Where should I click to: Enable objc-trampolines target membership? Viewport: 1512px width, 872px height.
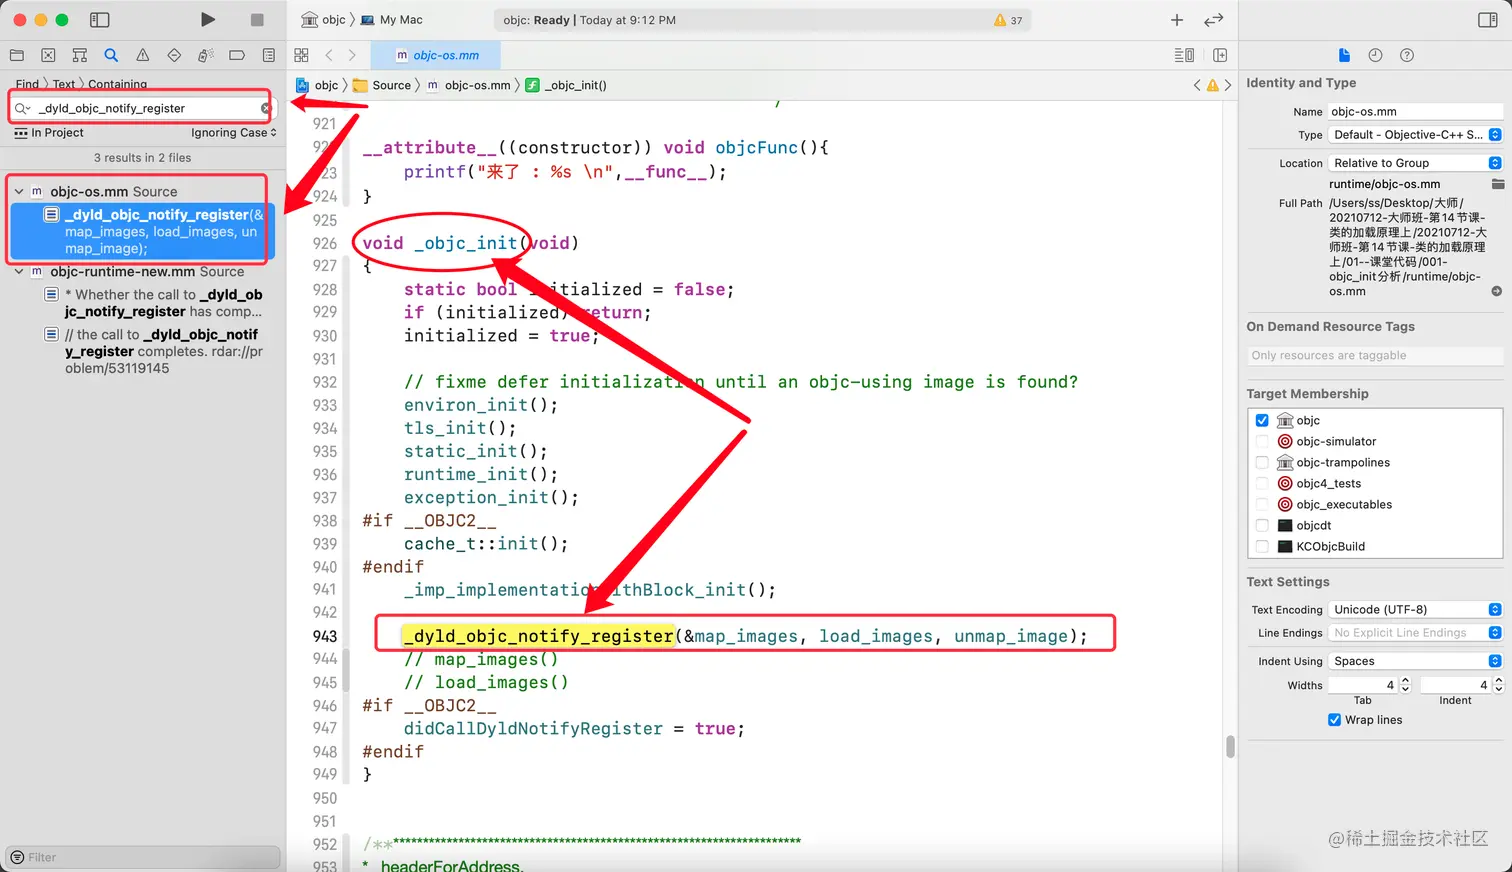[1262, 462]
